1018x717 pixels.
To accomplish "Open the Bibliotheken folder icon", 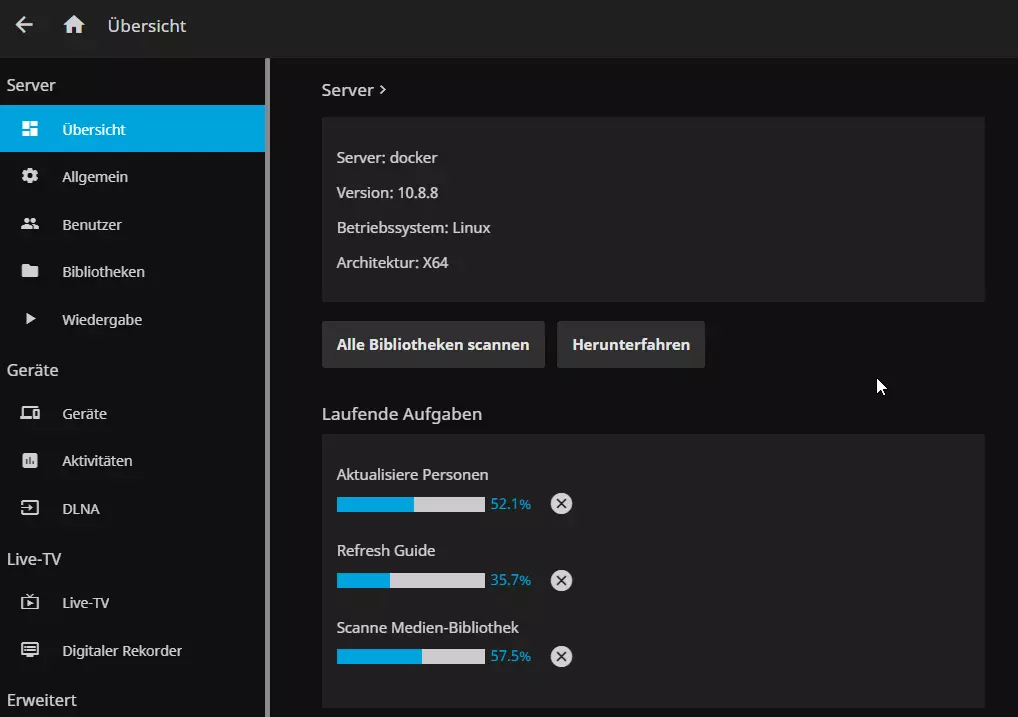I will coord(28,271).
